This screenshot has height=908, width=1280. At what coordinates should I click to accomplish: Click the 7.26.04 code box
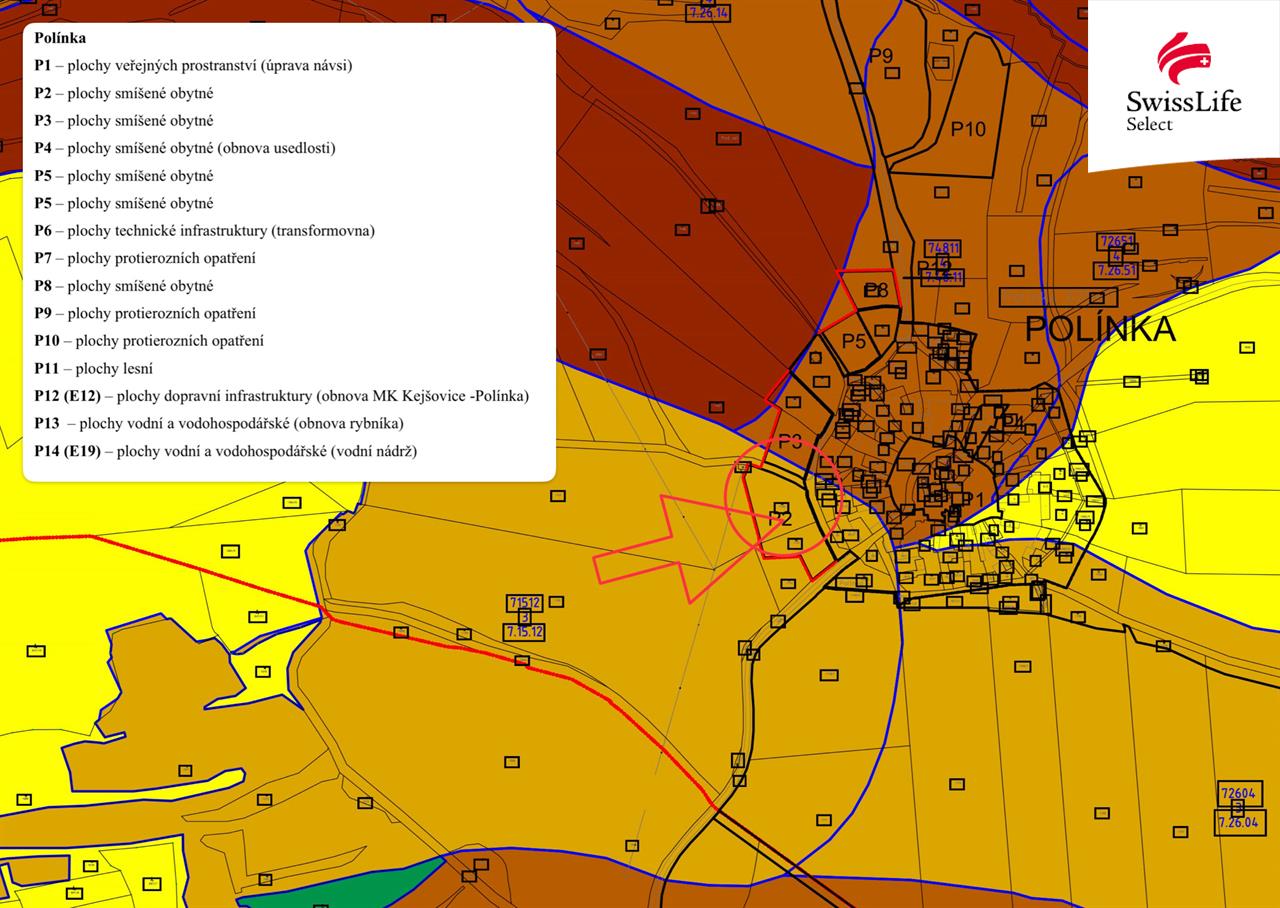1238,822
